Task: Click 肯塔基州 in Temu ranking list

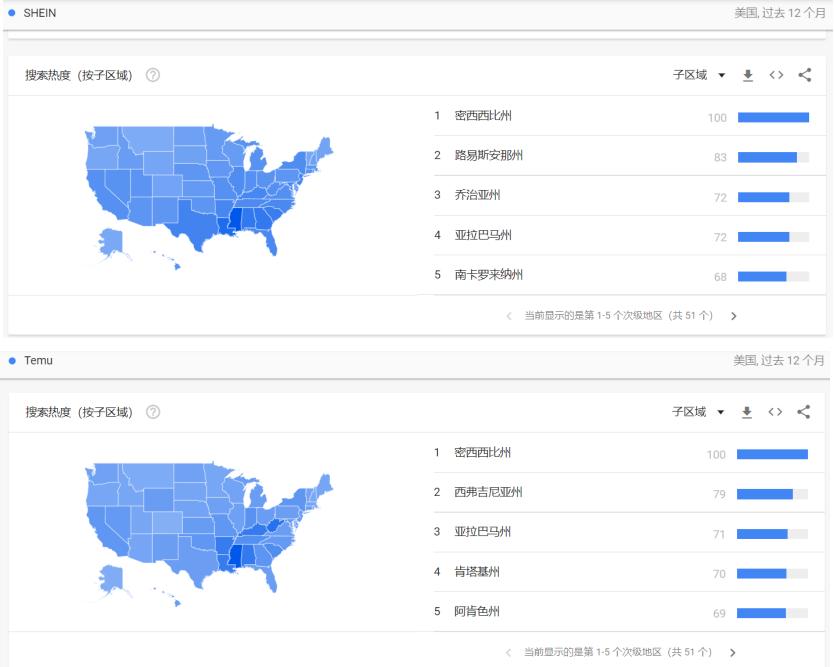Action: 477,572
